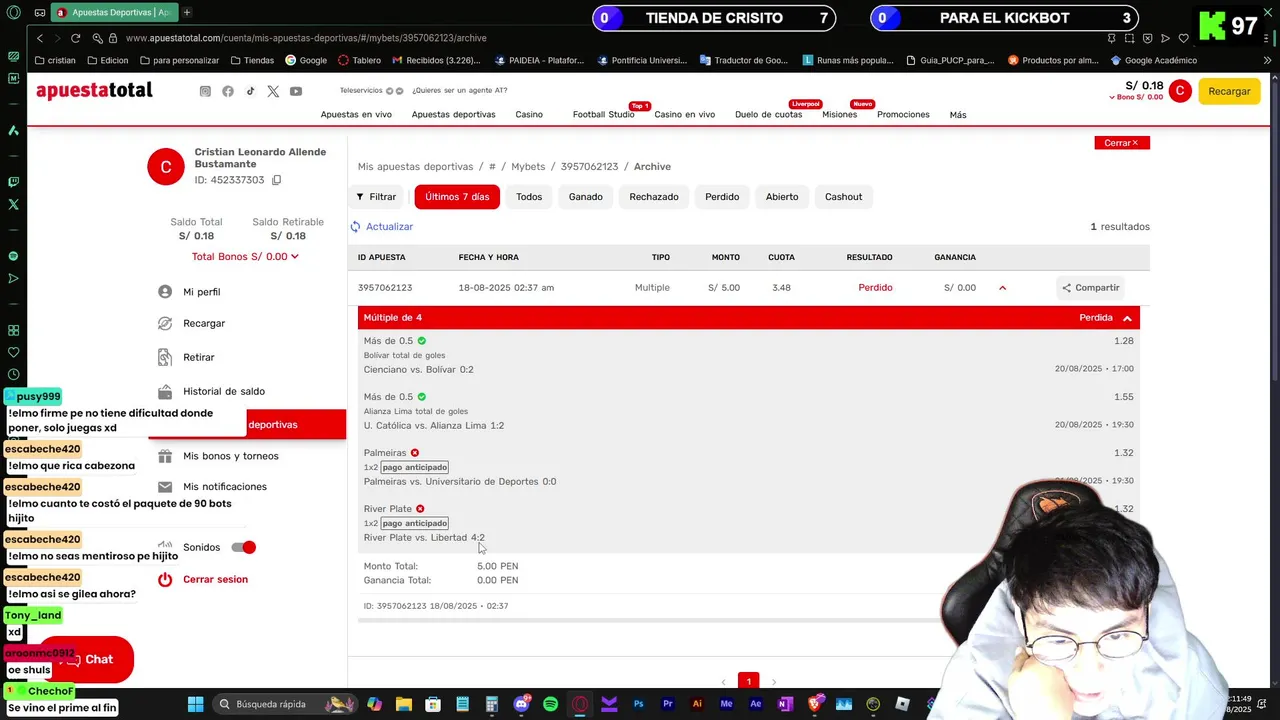Click the Opera logo menu icon
Screen dimensions: 1280x720
coord(13,13)
